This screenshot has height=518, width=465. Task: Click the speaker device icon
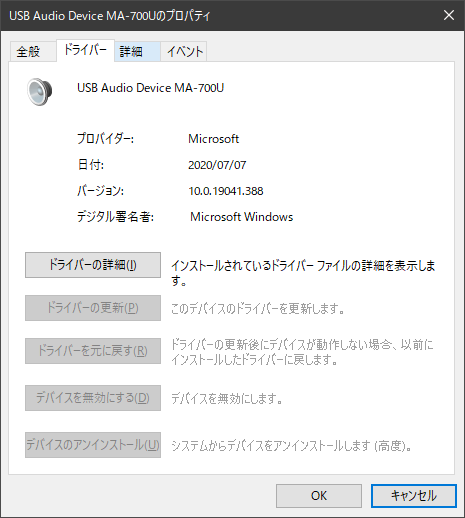[40, 92]
